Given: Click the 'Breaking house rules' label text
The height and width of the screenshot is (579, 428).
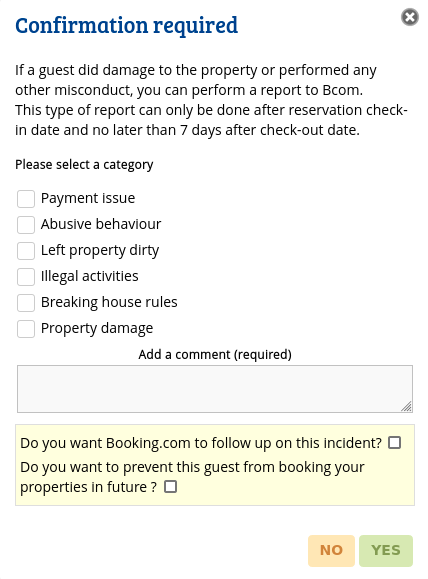Looking at the screenshot, I should pos(109,302).
